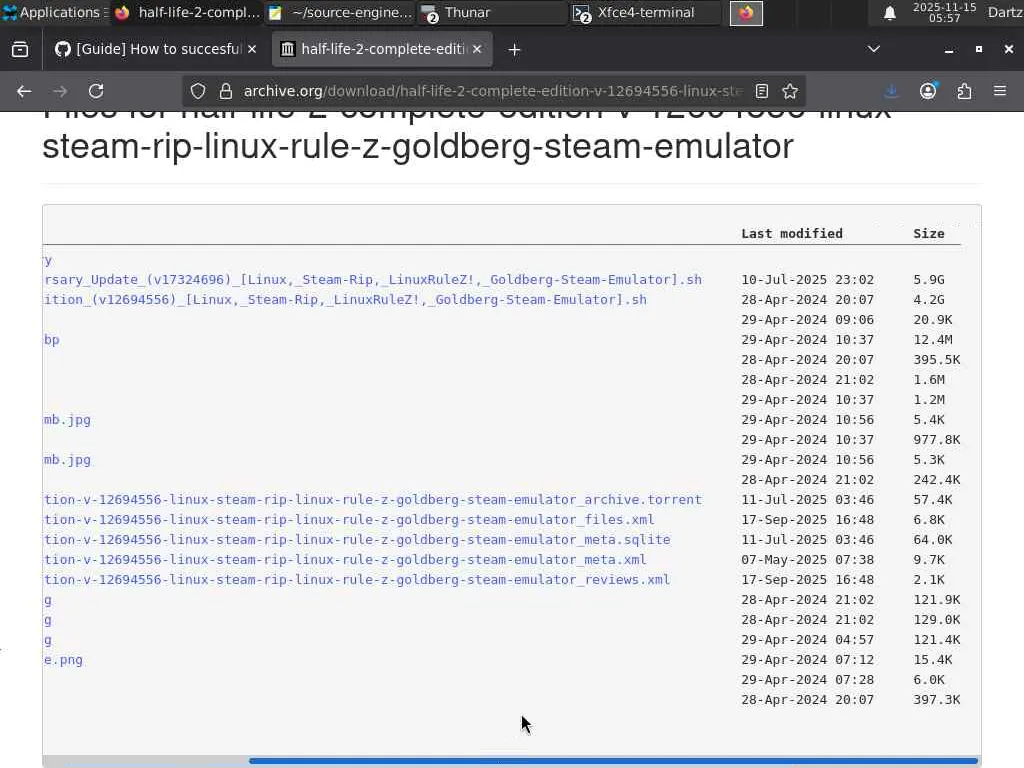Reload the archive.org page
1024x768 pixels.
[x=96, y=91]
